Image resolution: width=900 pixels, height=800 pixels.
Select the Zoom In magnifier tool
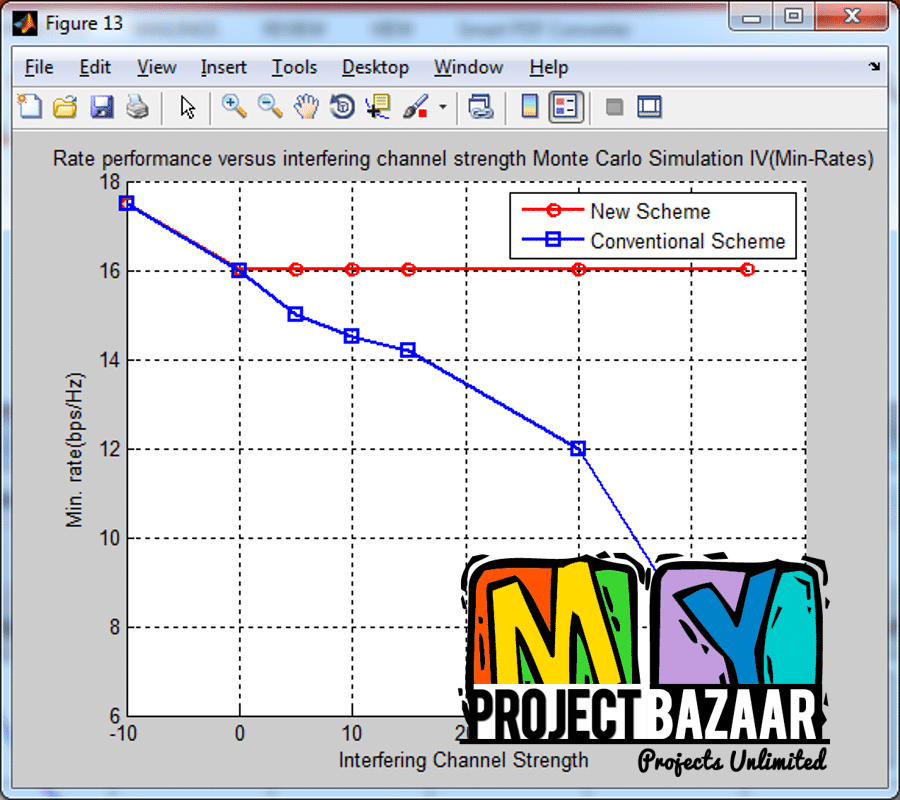(234, 107)
